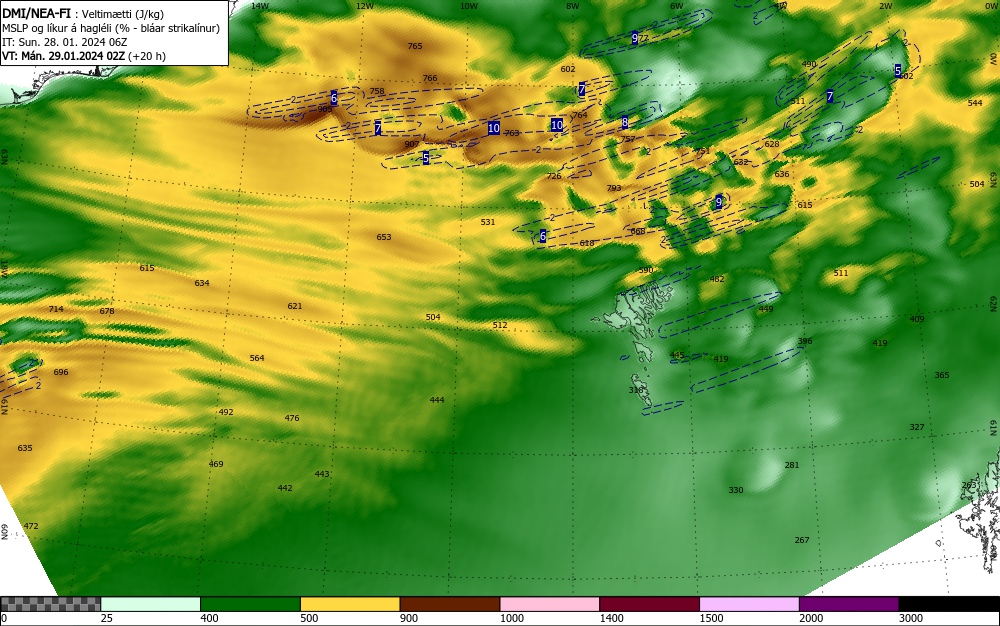Click the blue box labeled 8

point(625,123)
